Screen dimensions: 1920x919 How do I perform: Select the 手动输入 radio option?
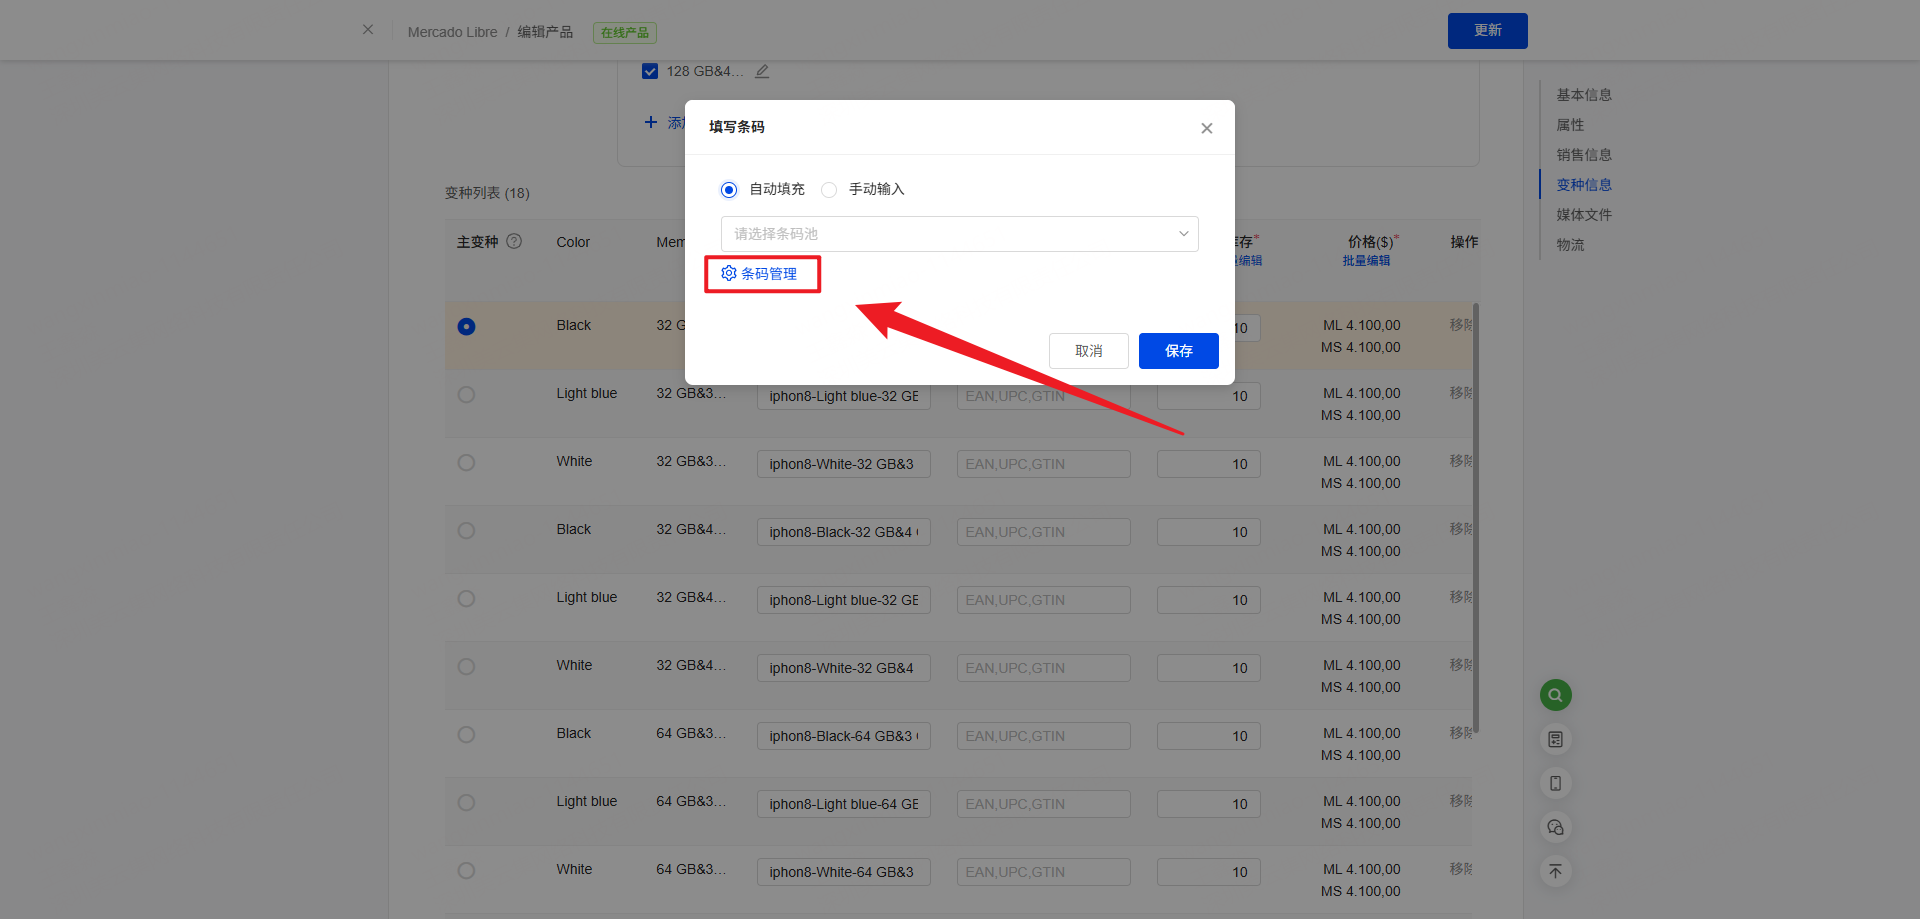(829, 190)
